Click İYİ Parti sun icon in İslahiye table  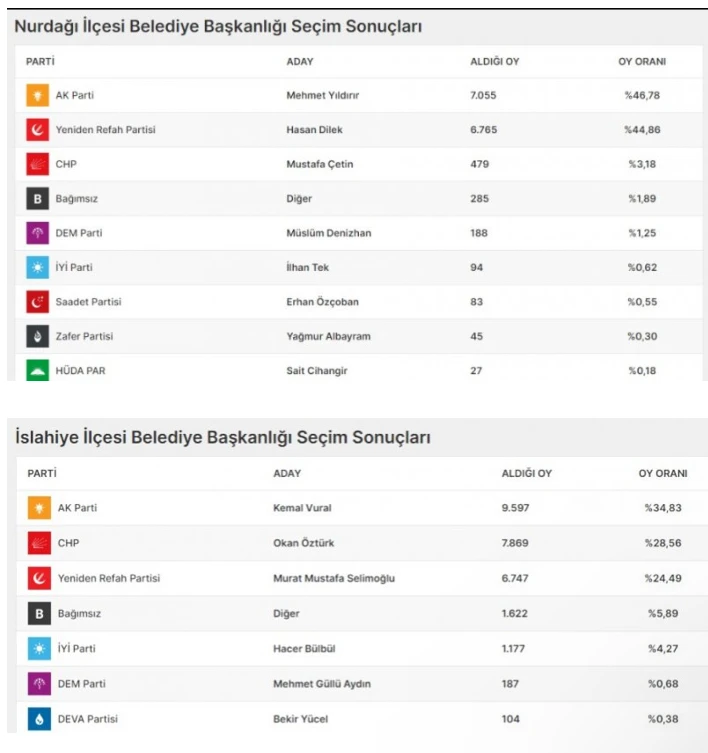point(39,649)
